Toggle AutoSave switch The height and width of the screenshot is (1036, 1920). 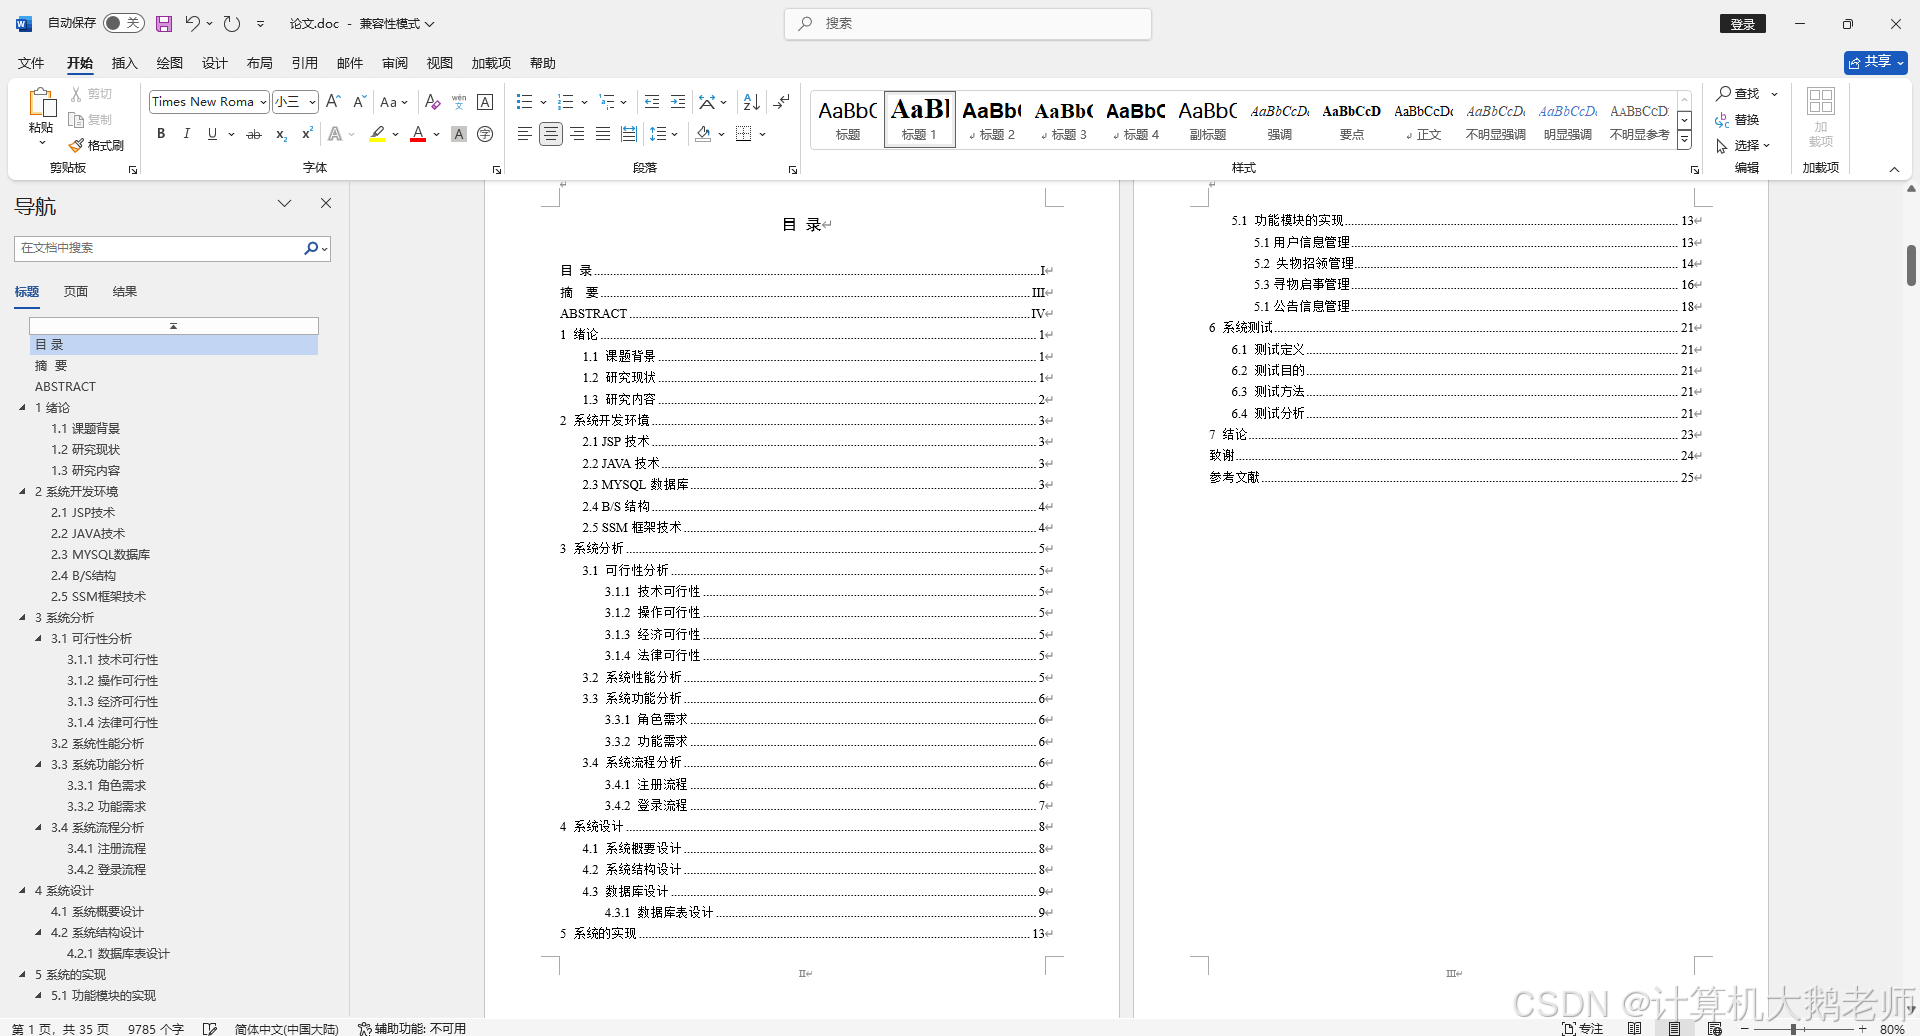pos(124,23)
